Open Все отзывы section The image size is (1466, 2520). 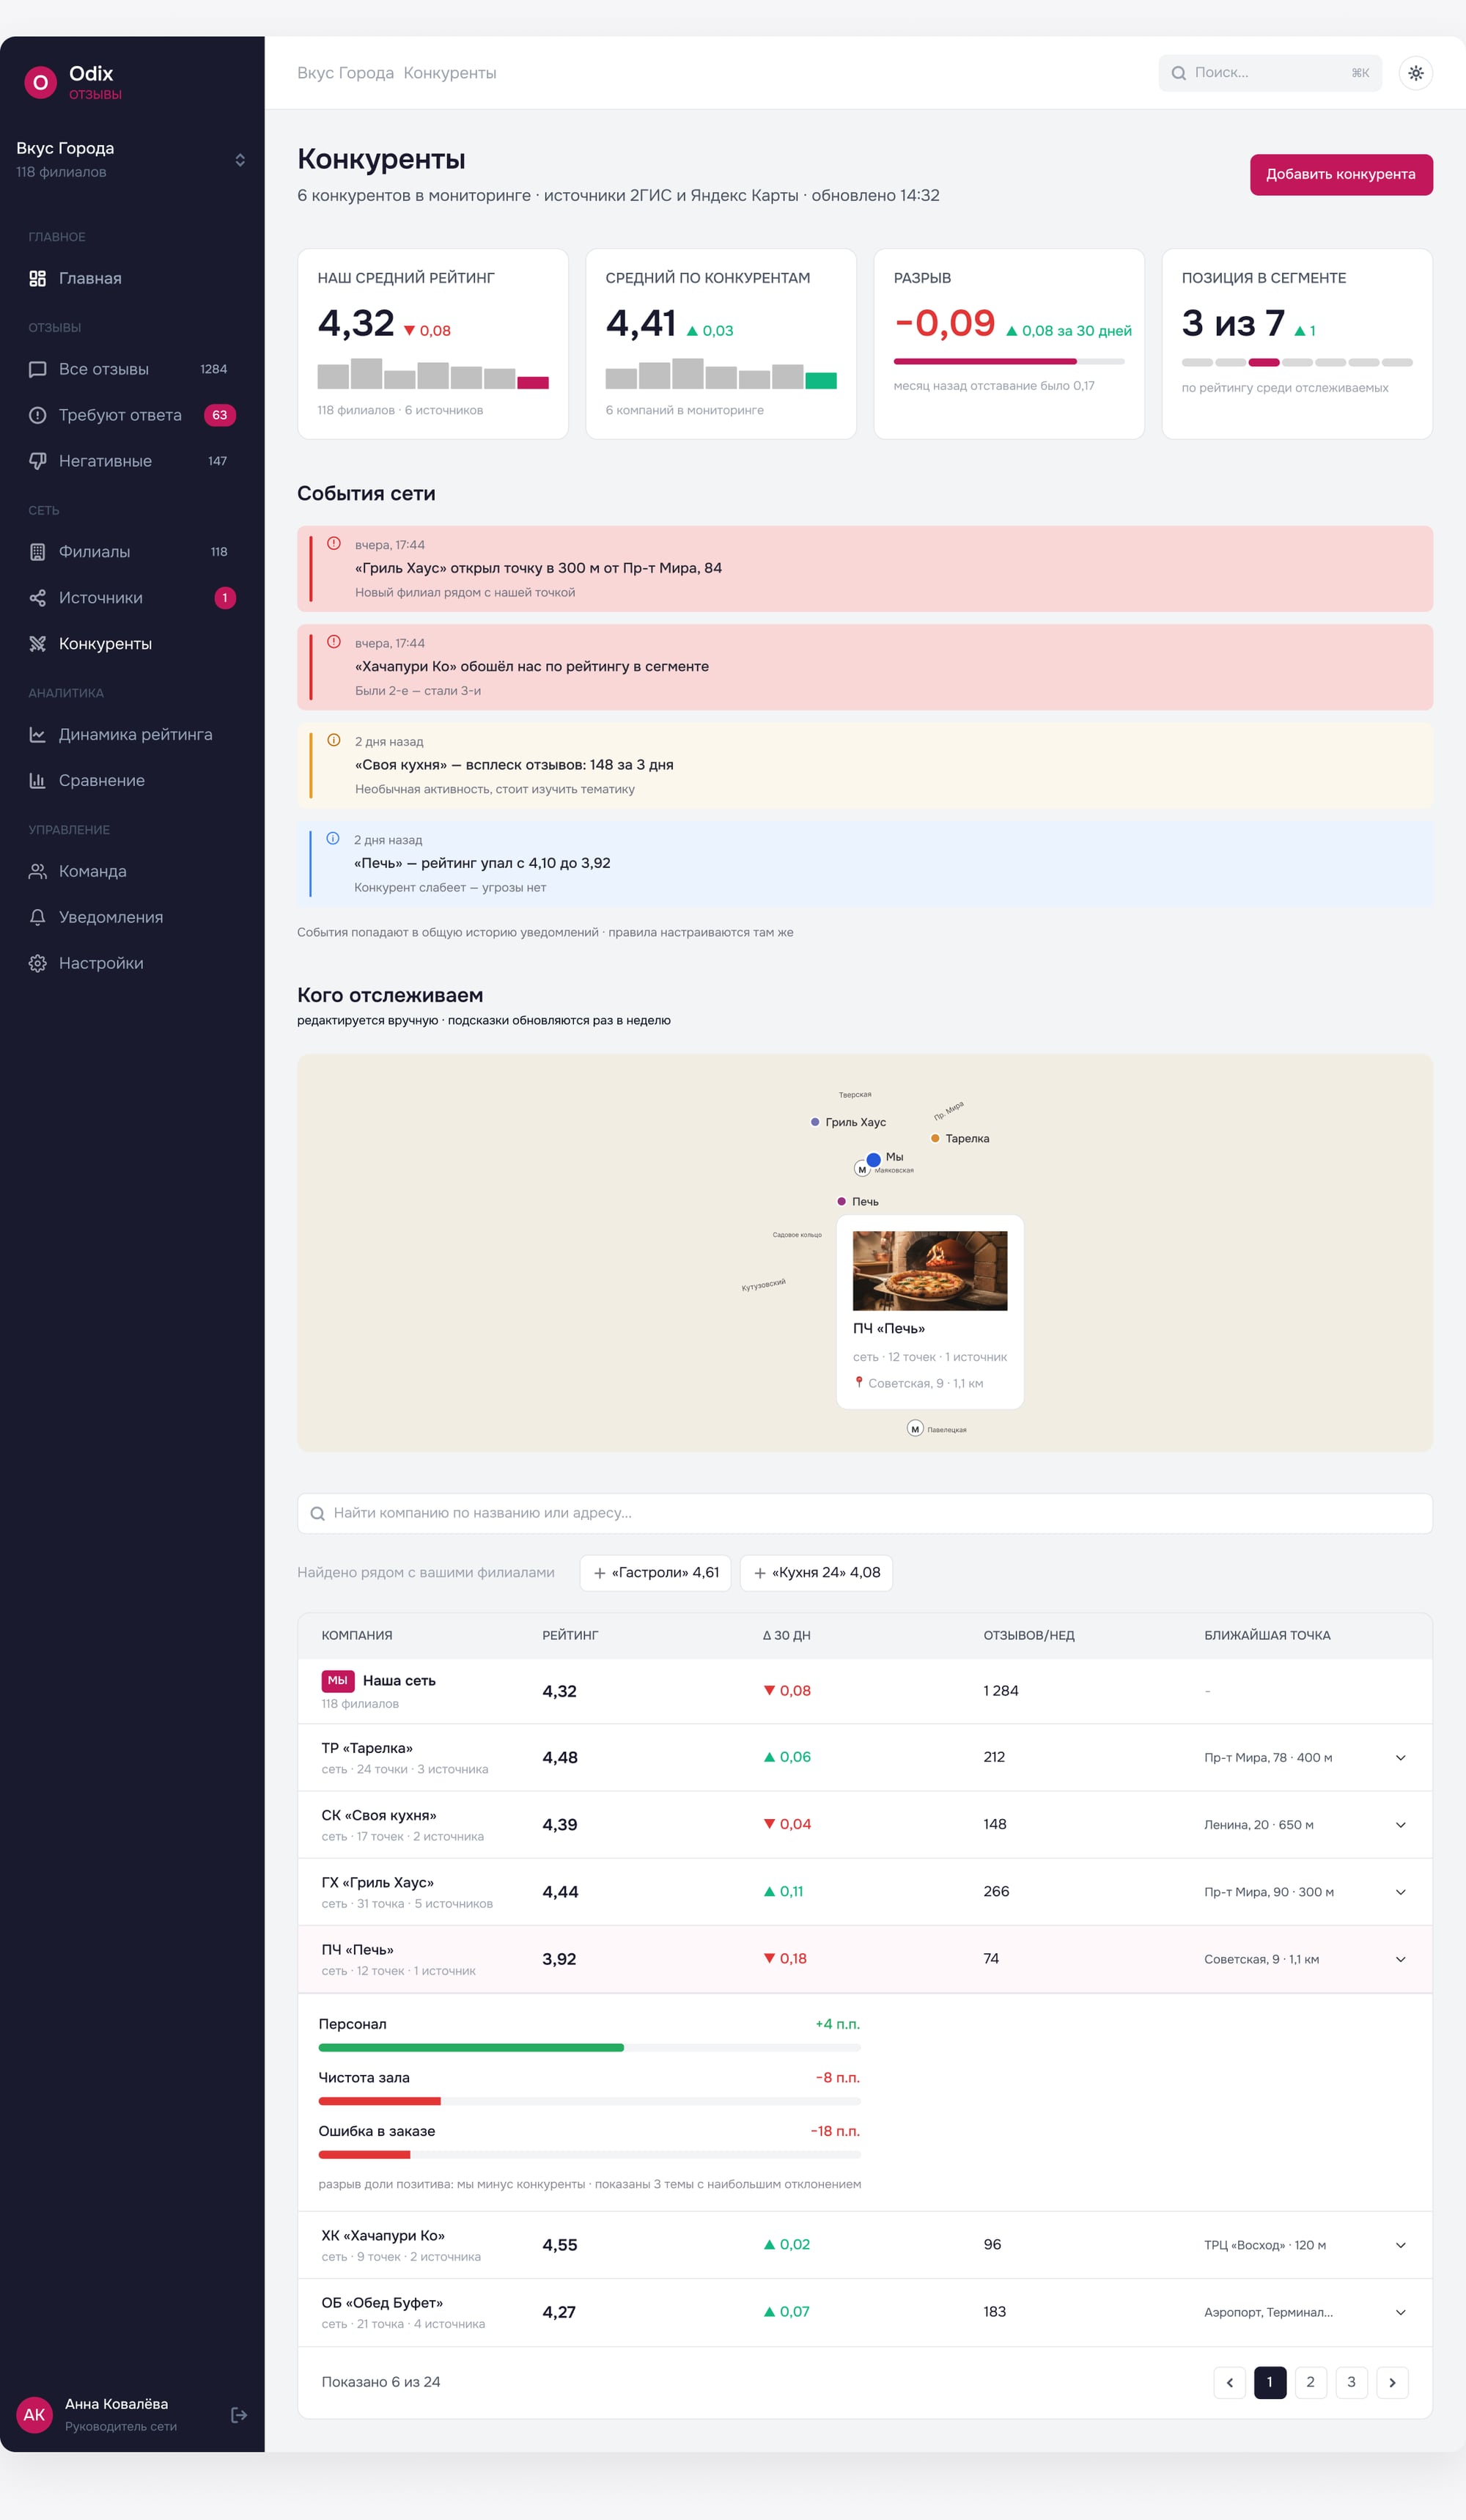132,369
